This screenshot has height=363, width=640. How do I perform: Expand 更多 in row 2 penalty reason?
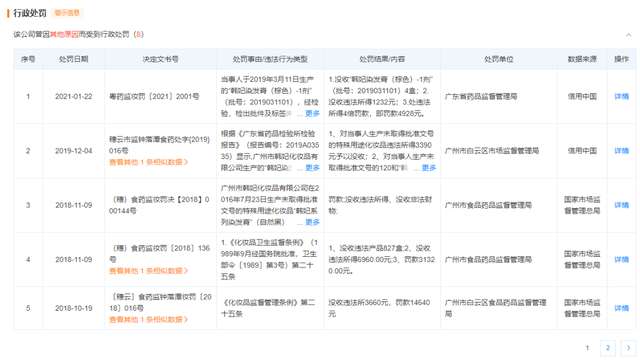(x=312, y=168)
